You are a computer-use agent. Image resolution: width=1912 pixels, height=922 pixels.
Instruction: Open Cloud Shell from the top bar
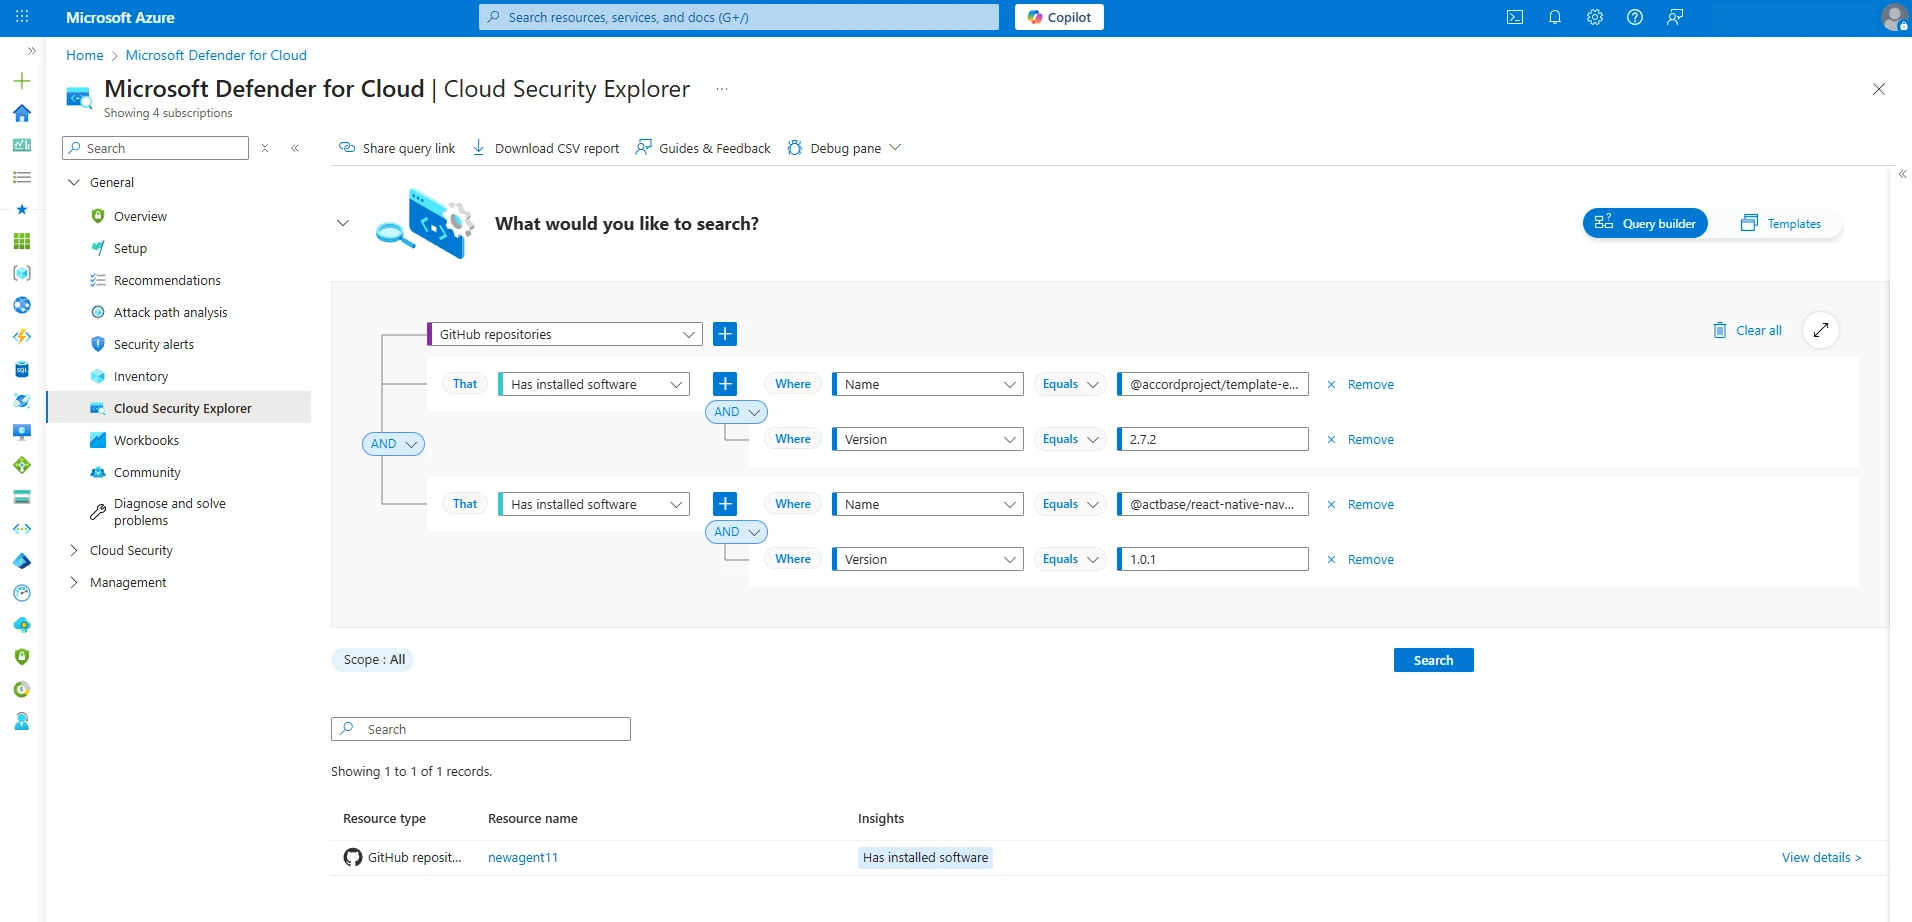(x=1515, y=17)
